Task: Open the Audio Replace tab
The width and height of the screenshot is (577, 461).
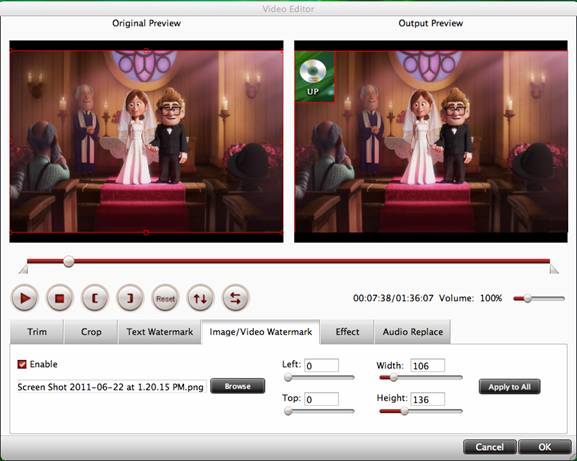Action: click(x=413, y=332)
